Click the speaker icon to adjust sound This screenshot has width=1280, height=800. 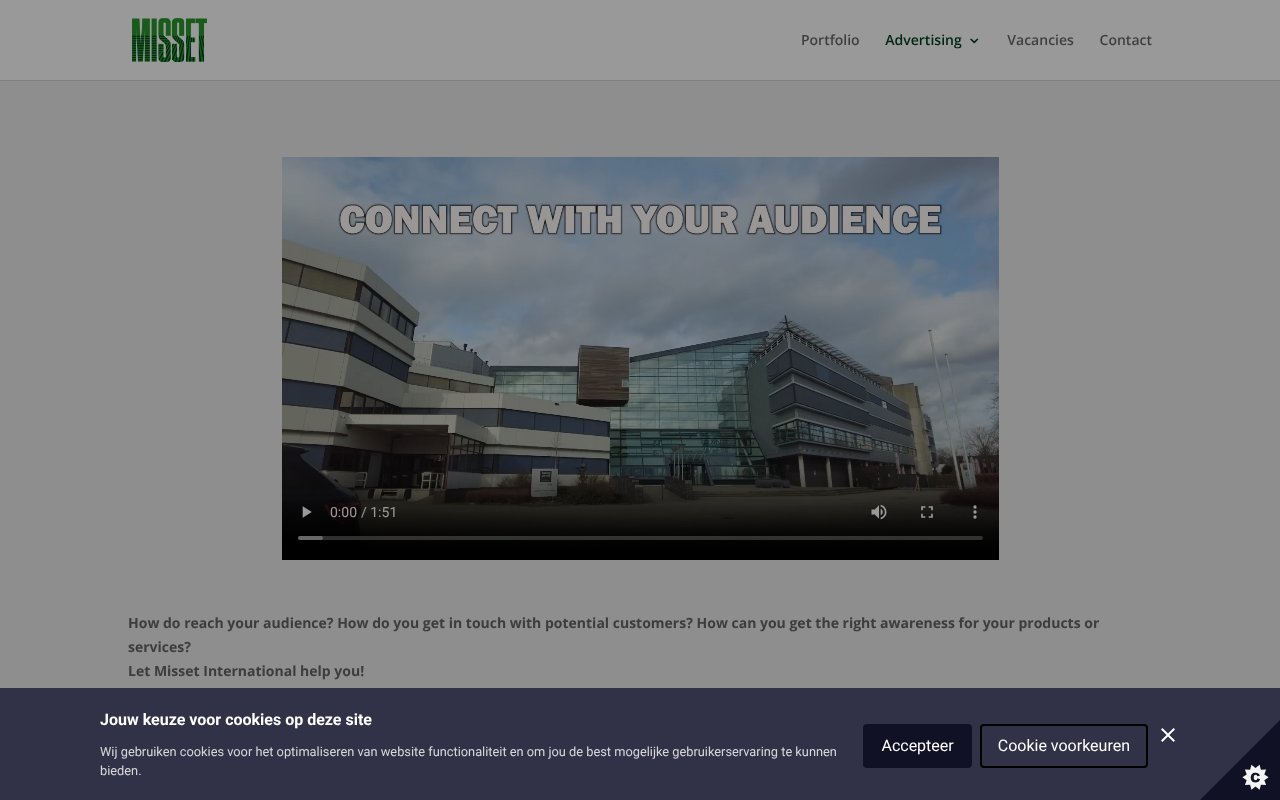point(878,511)
